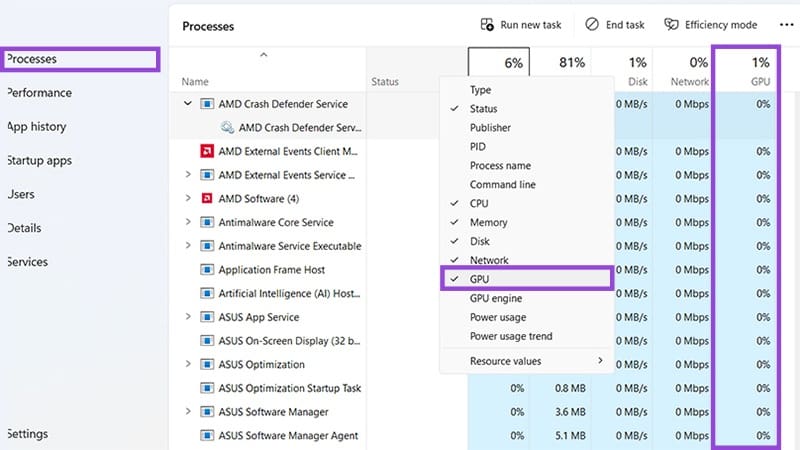Click the Application Frame Host process icon
The width and height of the screenshot is (800, 450).
[x=207, y=269]
